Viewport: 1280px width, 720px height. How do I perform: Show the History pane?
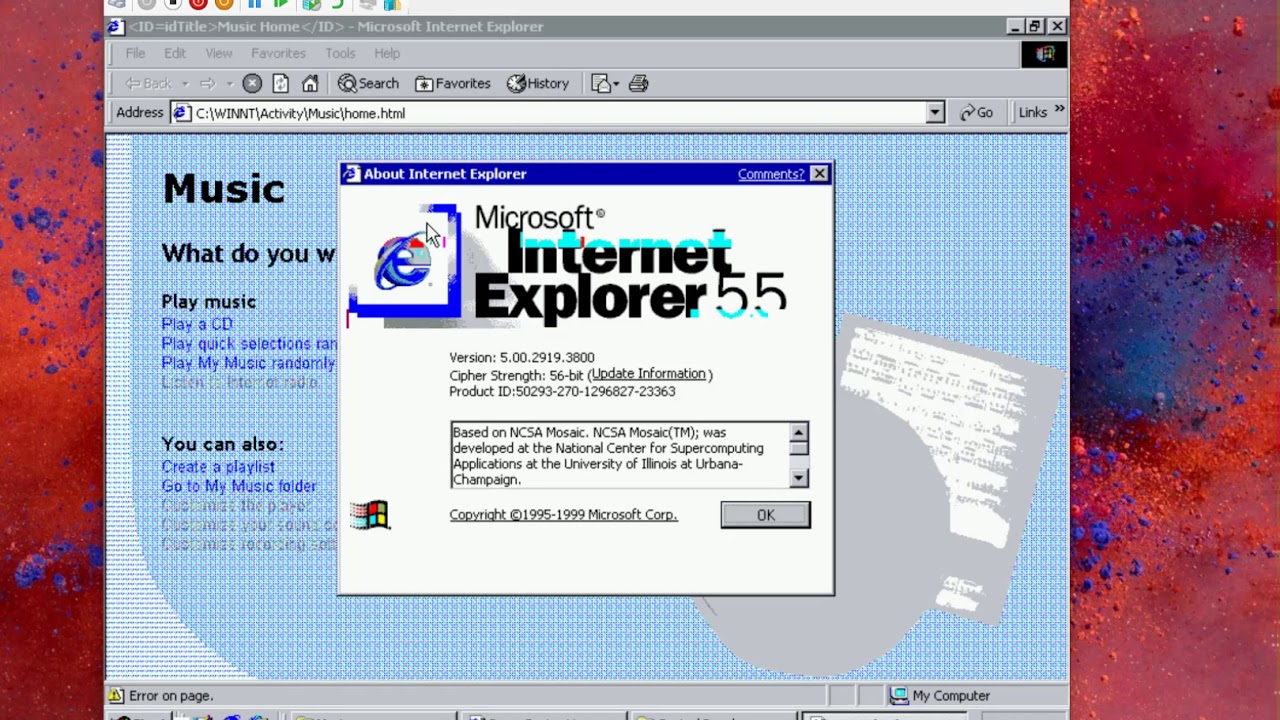(538, 83)
